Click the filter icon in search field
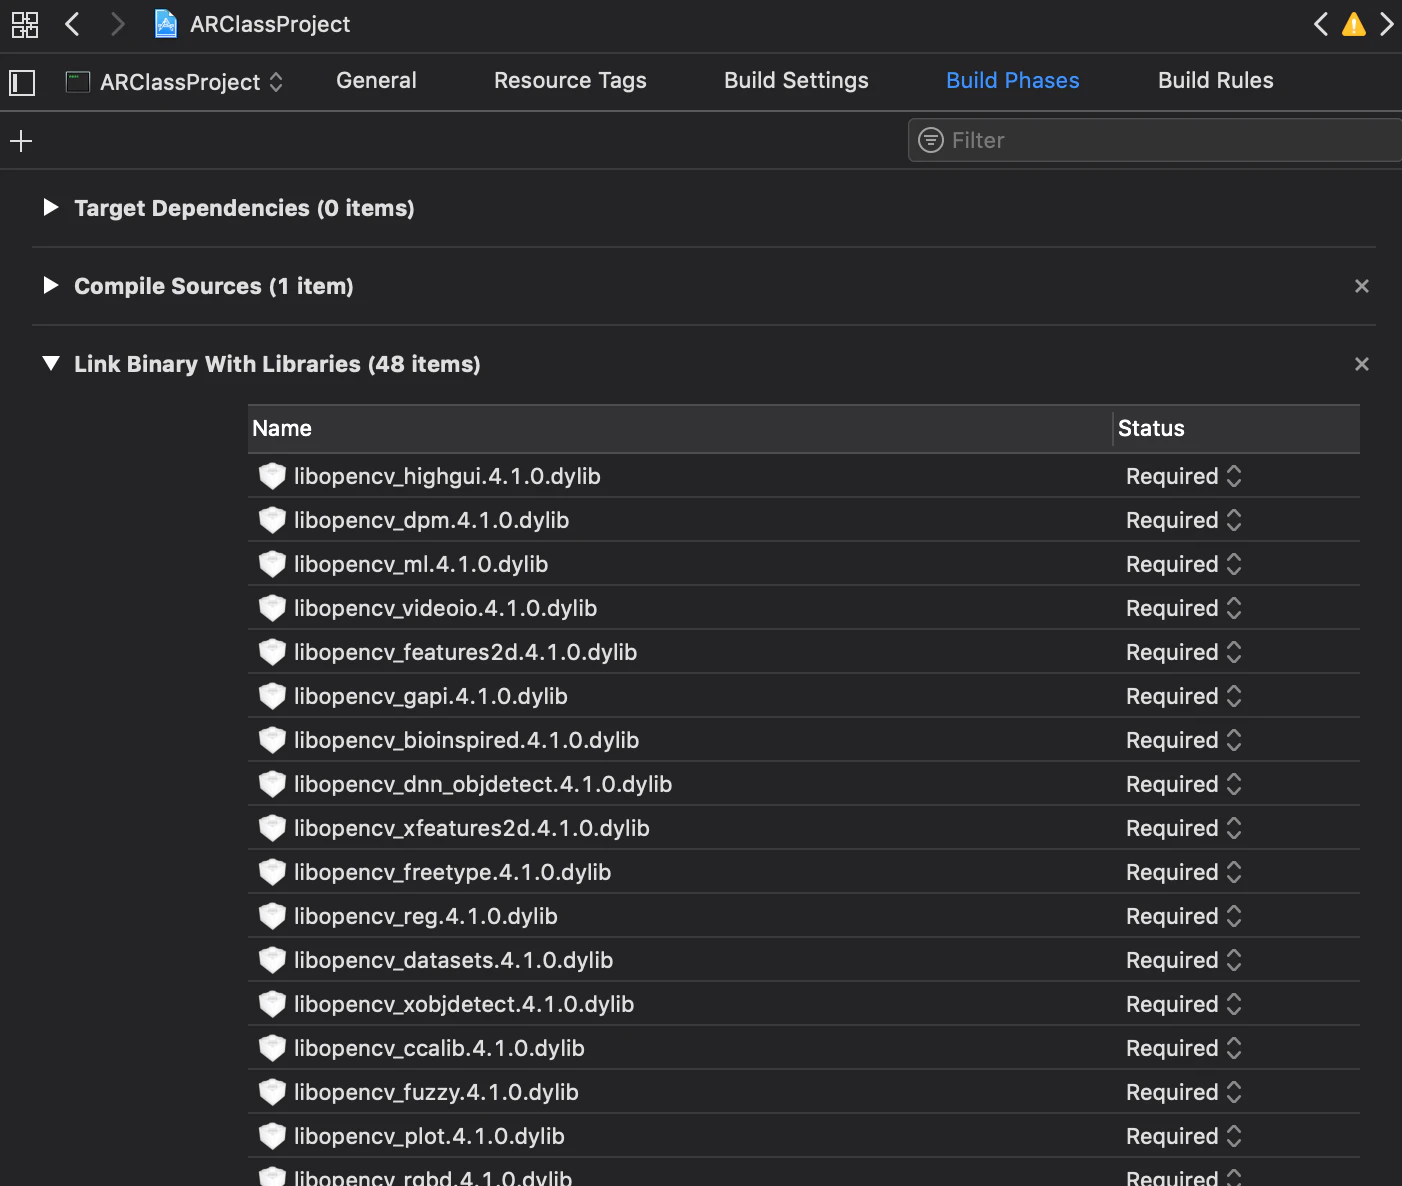Screen dimensions: 1402x1186 (931, 140)
